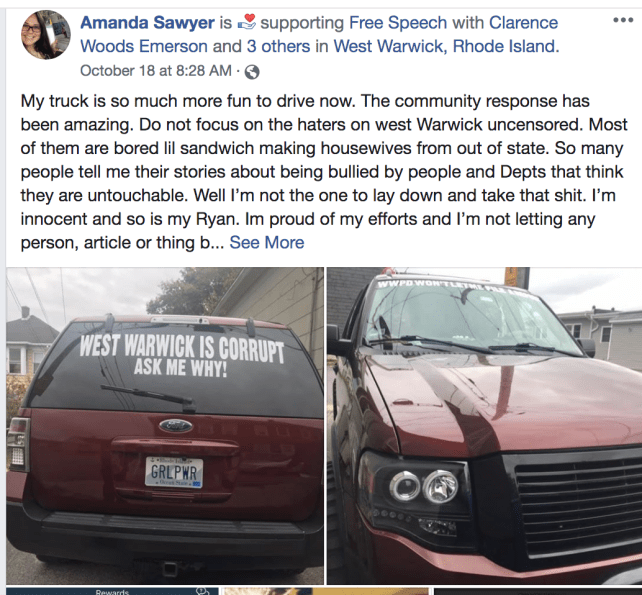Click the GRLPWR license plate in photo
The image size is (642, 595).
174,472
